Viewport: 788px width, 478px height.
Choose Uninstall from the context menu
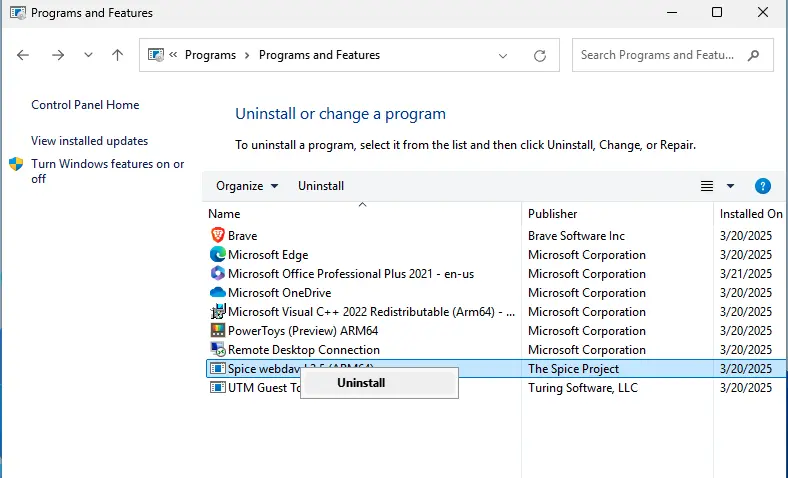(x=361, y=382)
